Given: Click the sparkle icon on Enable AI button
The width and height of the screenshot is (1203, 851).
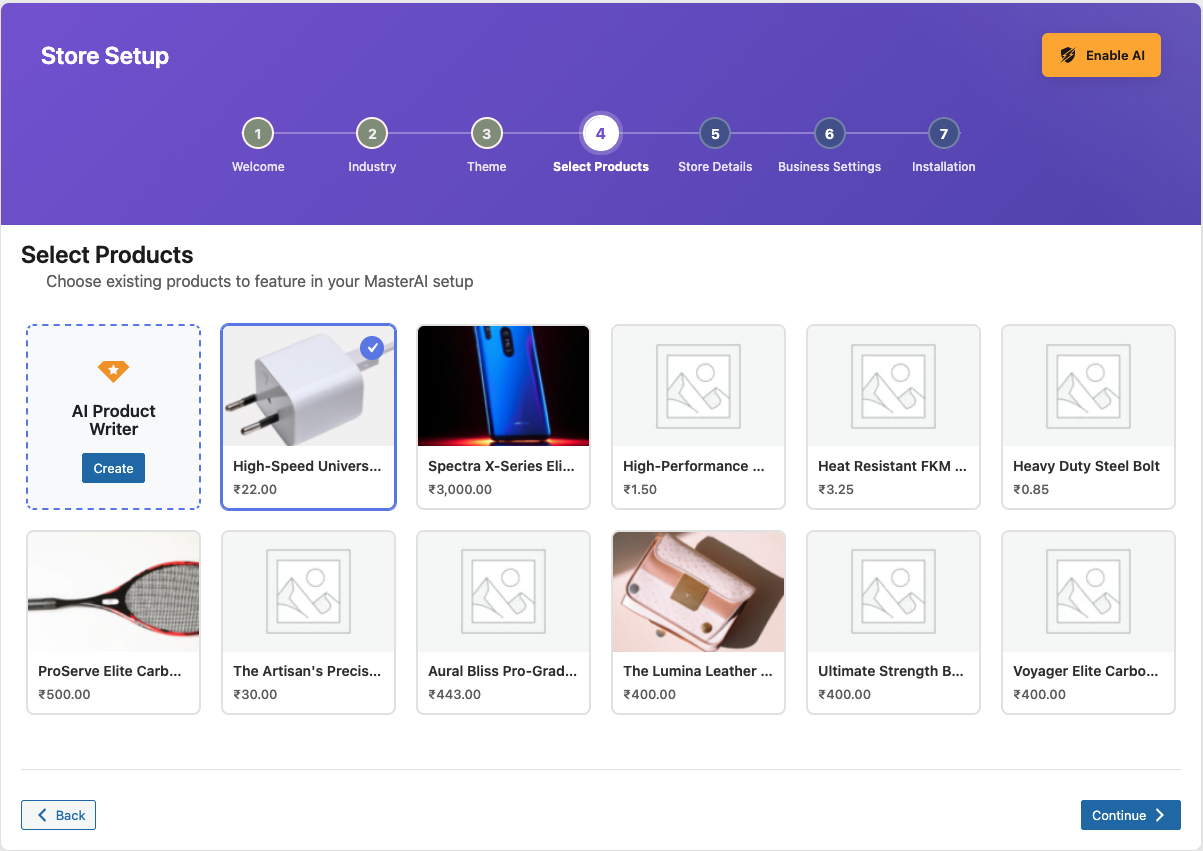Looking at the screenshot, I should pos(1068,55).
